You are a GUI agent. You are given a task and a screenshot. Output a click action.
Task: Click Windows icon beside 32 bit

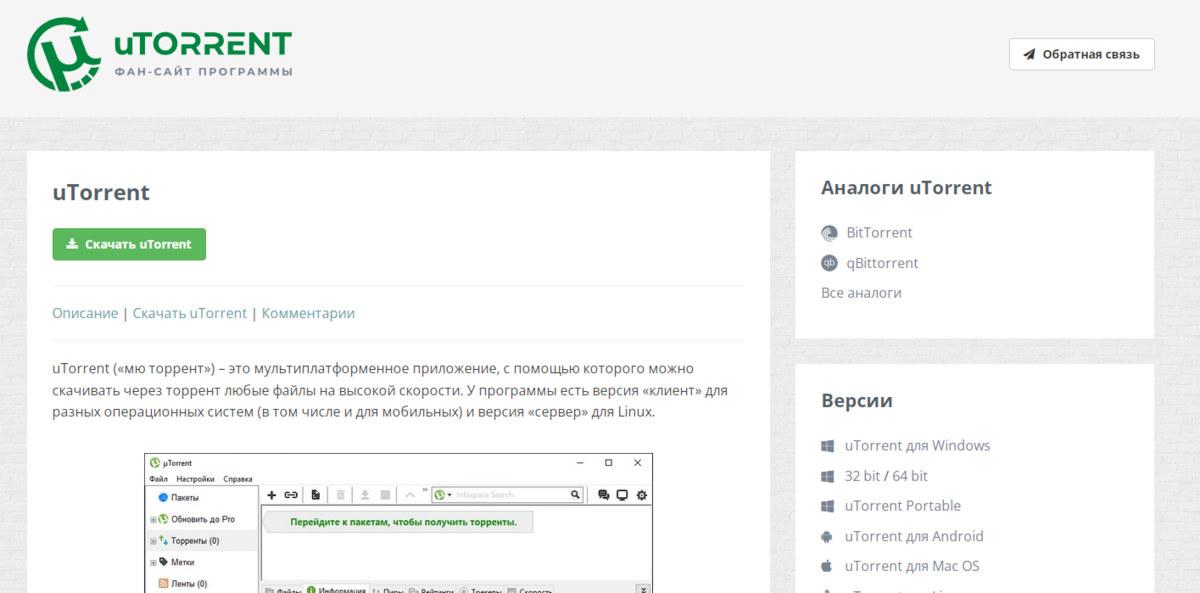coord(827,476)
